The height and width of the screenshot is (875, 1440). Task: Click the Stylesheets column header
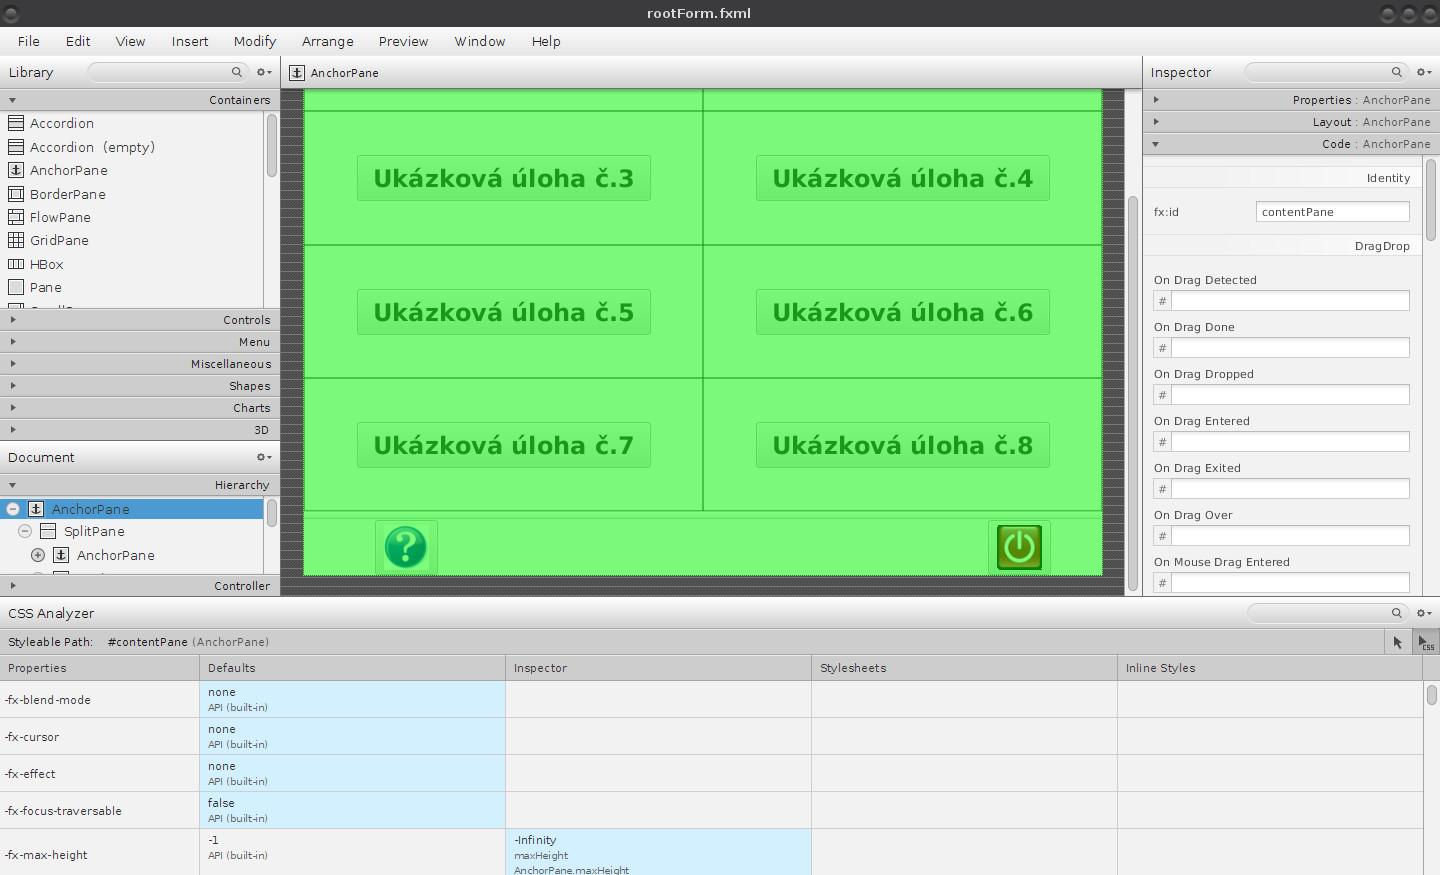coord(964,668)
